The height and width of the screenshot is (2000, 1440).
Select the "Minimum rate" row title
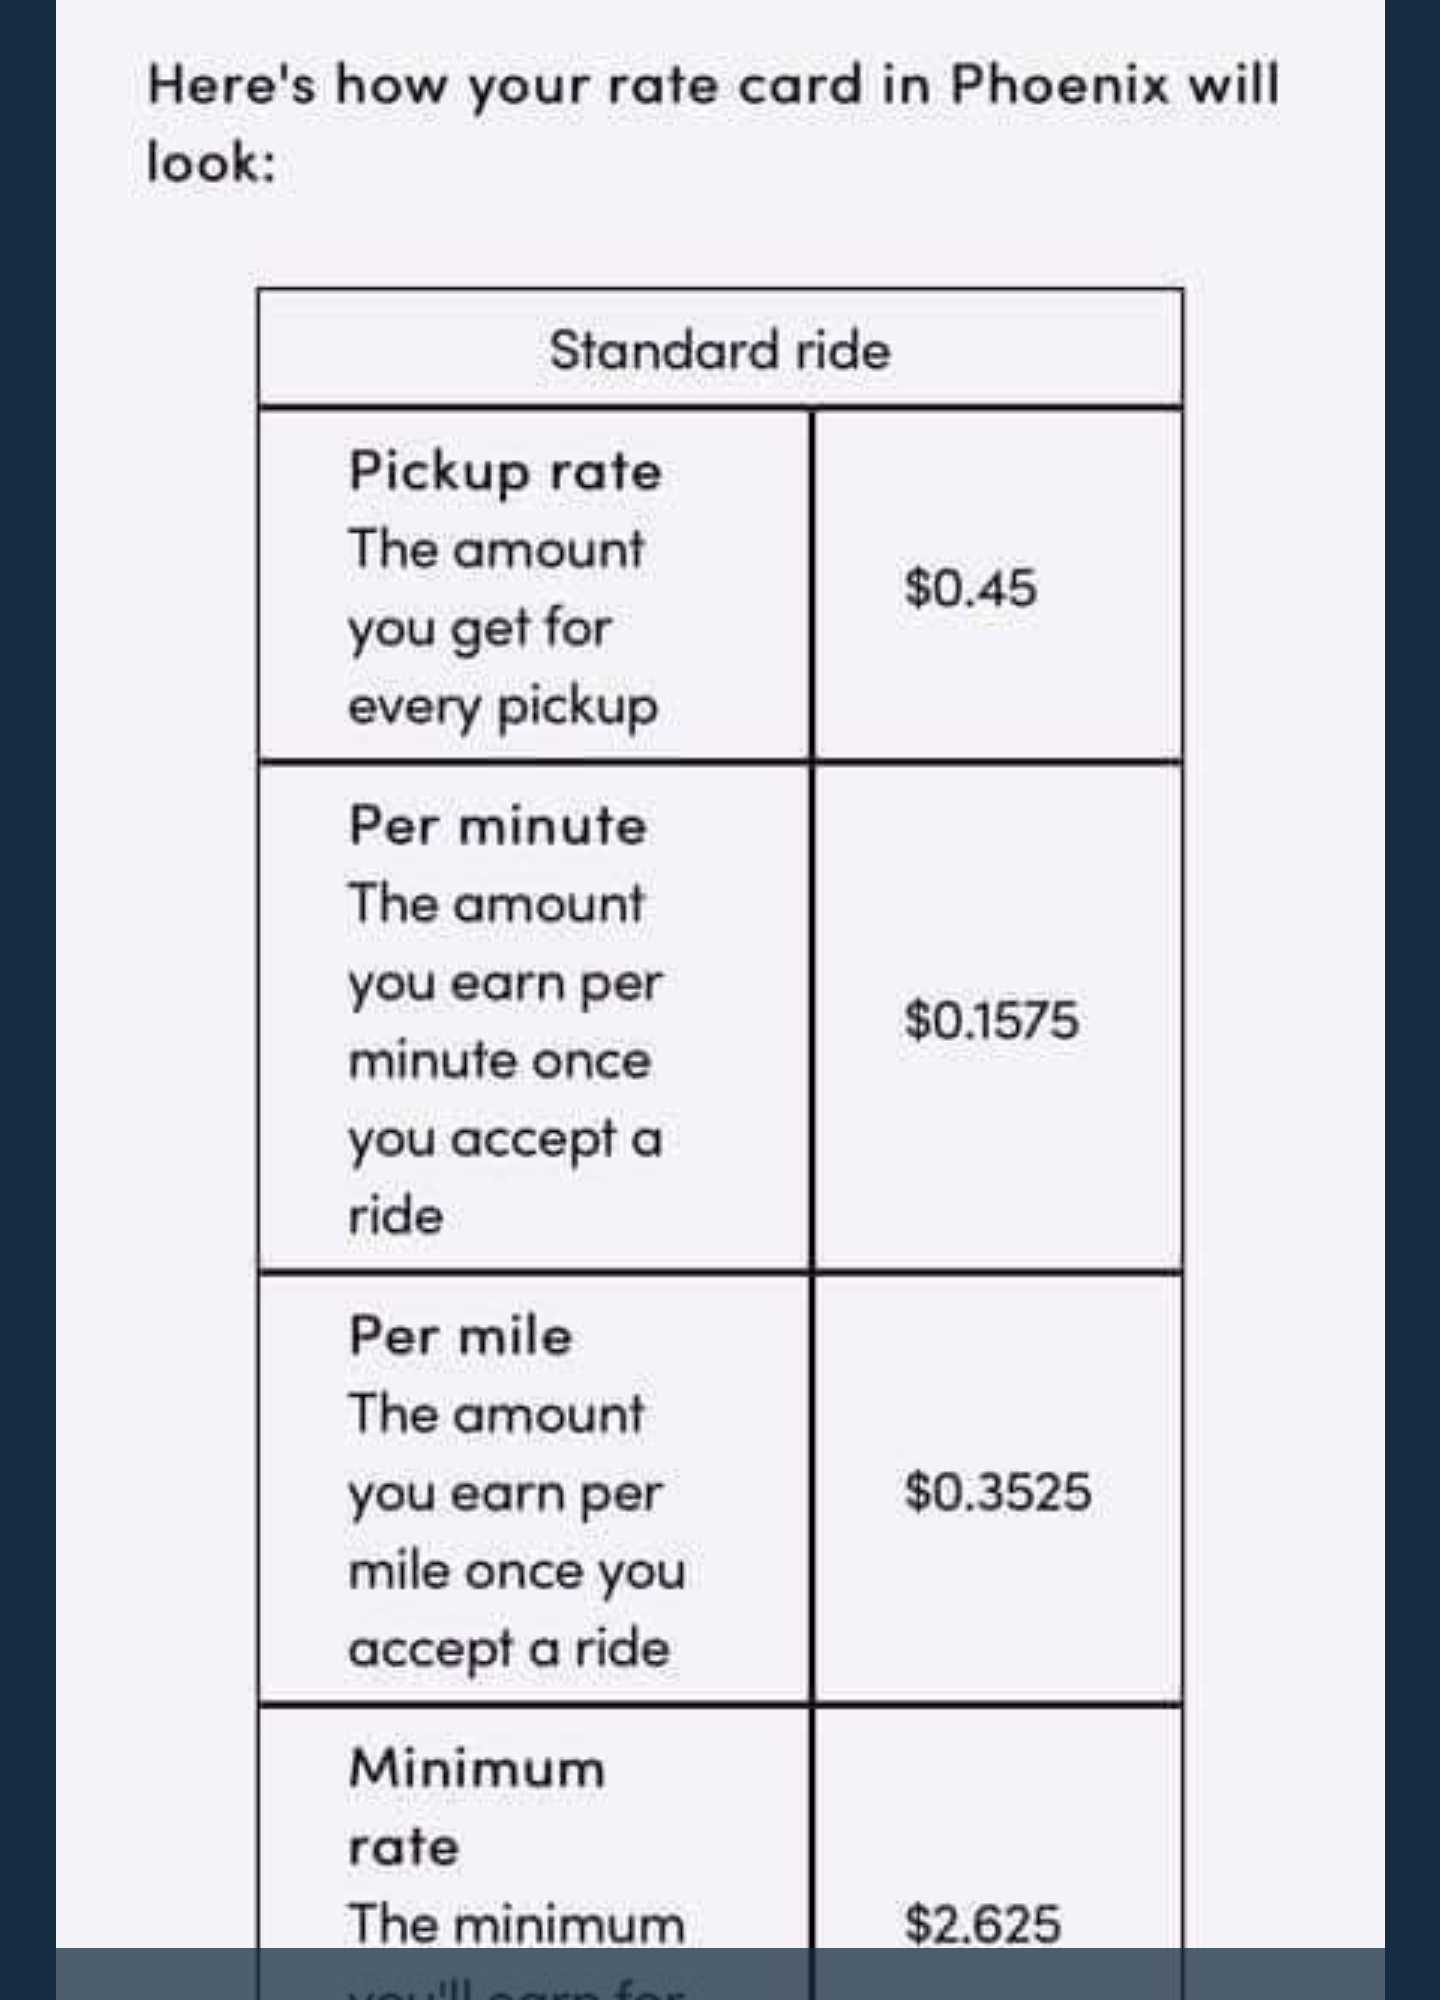click(477, 1806)
